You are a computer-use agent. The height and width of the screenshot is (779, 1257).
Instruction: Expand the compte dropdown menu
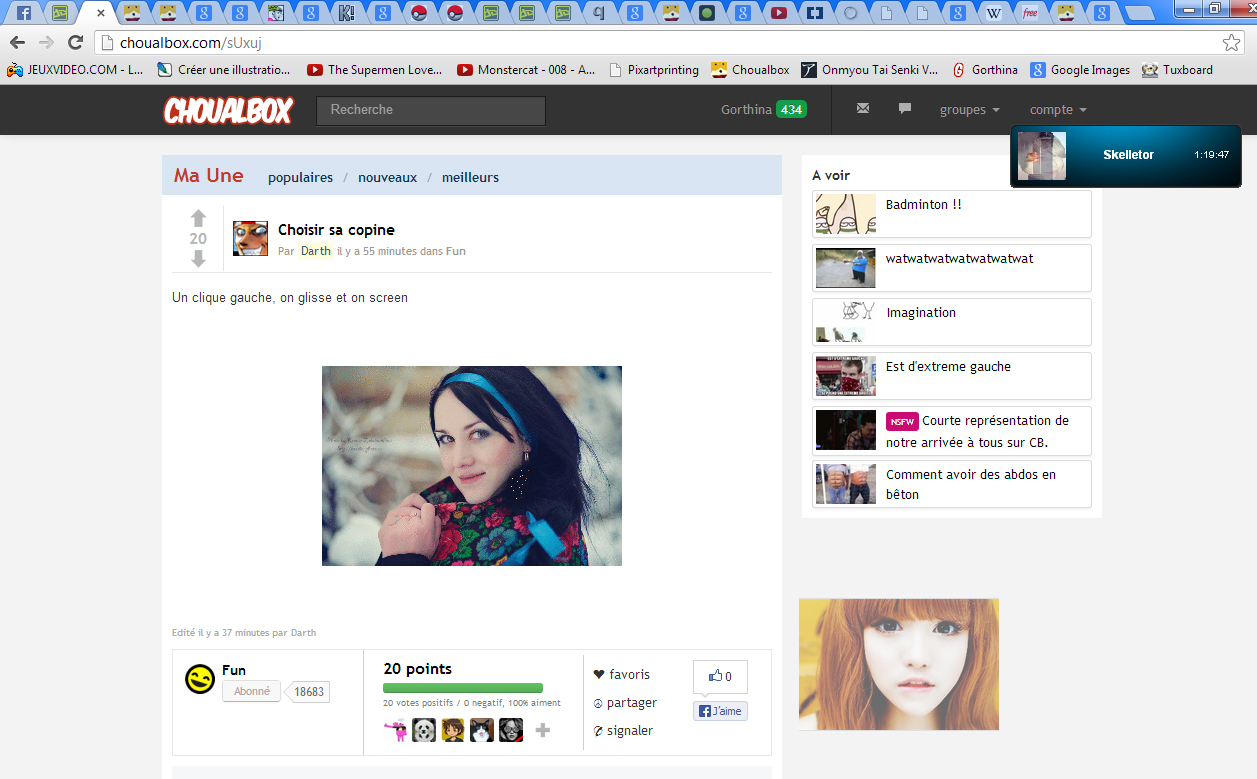tap(1058, 110)
